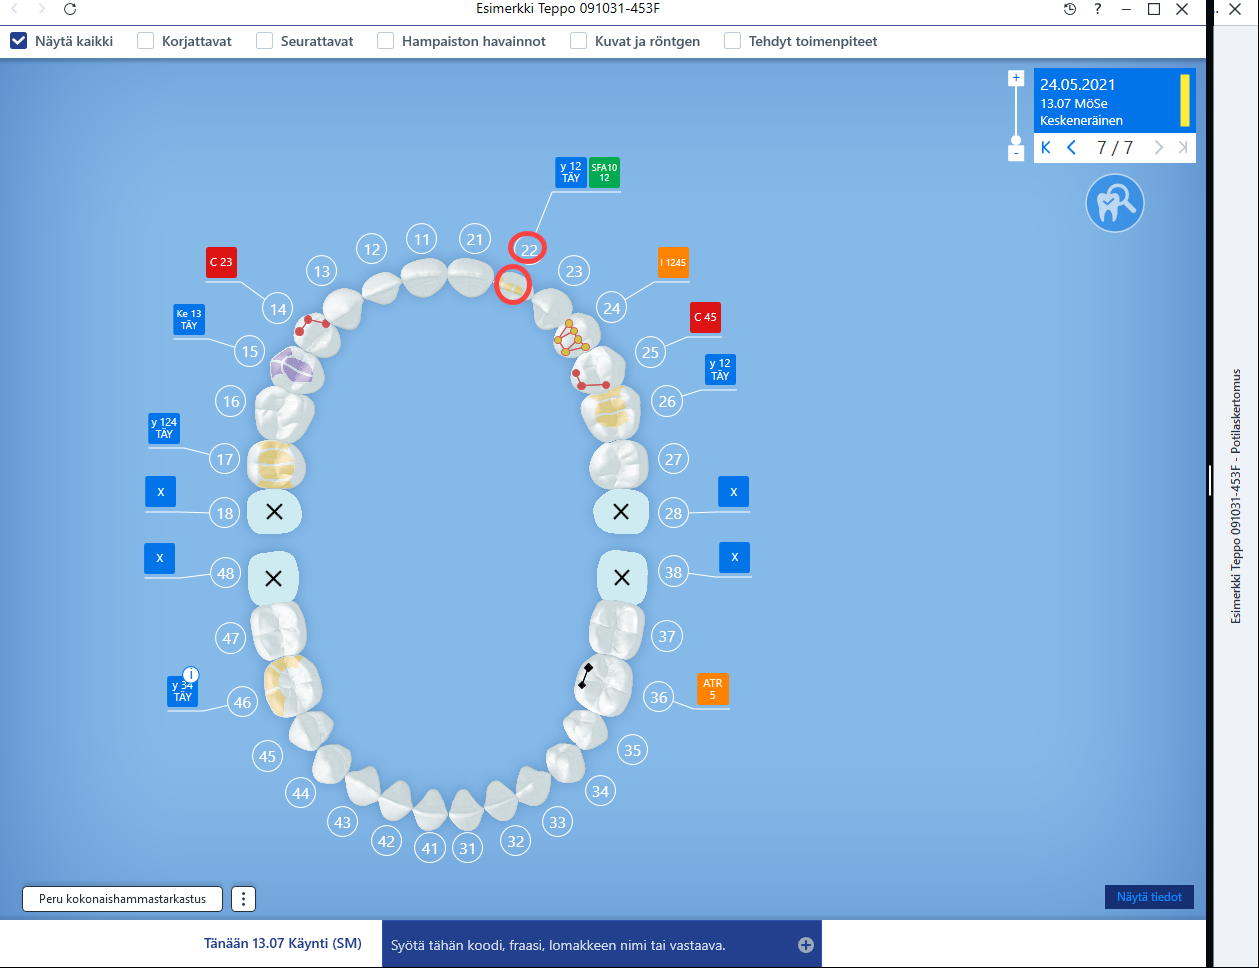Select the green SFA10 12 tag
This screenshot has width=1259, height=968.
point(604,172)
